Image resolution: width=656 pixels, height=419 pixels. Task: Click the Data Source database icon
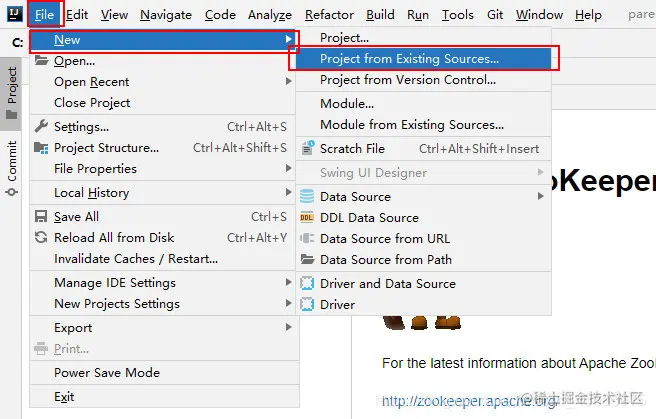click(307, 196)
